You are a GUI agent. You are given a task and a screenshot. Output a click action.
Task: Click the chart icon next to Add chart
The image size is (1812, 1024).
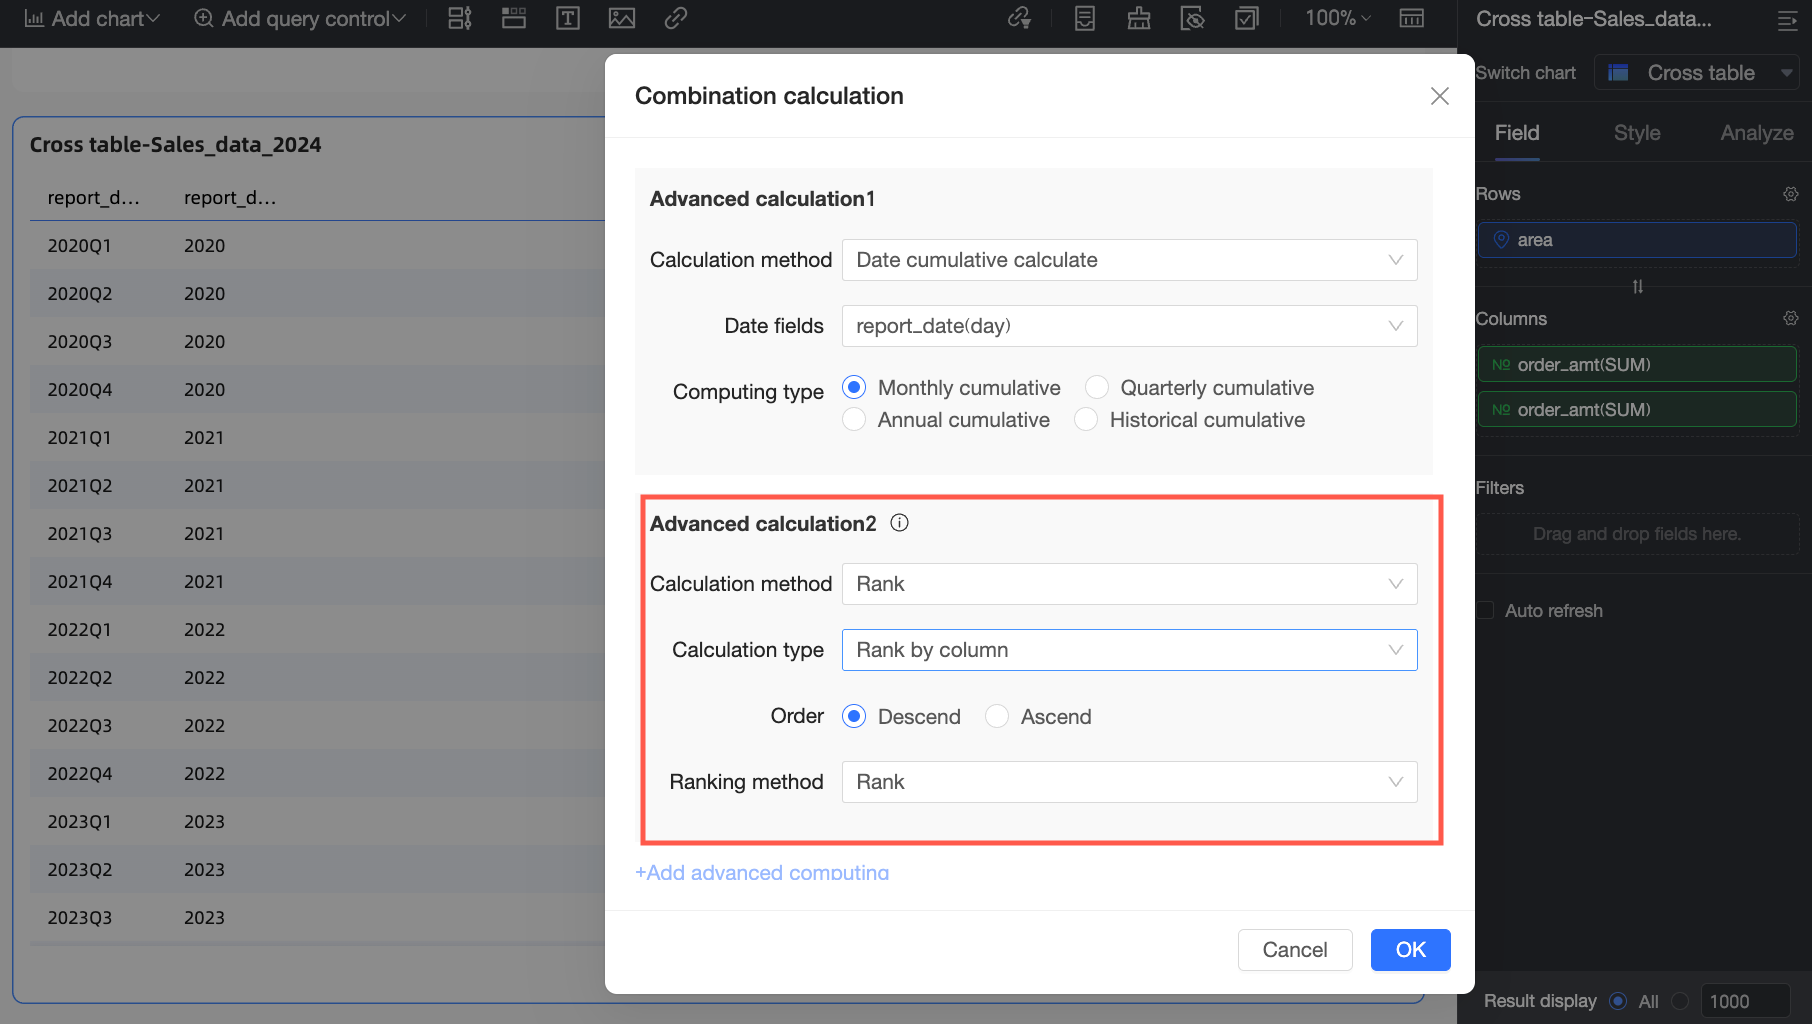[34, 18]
